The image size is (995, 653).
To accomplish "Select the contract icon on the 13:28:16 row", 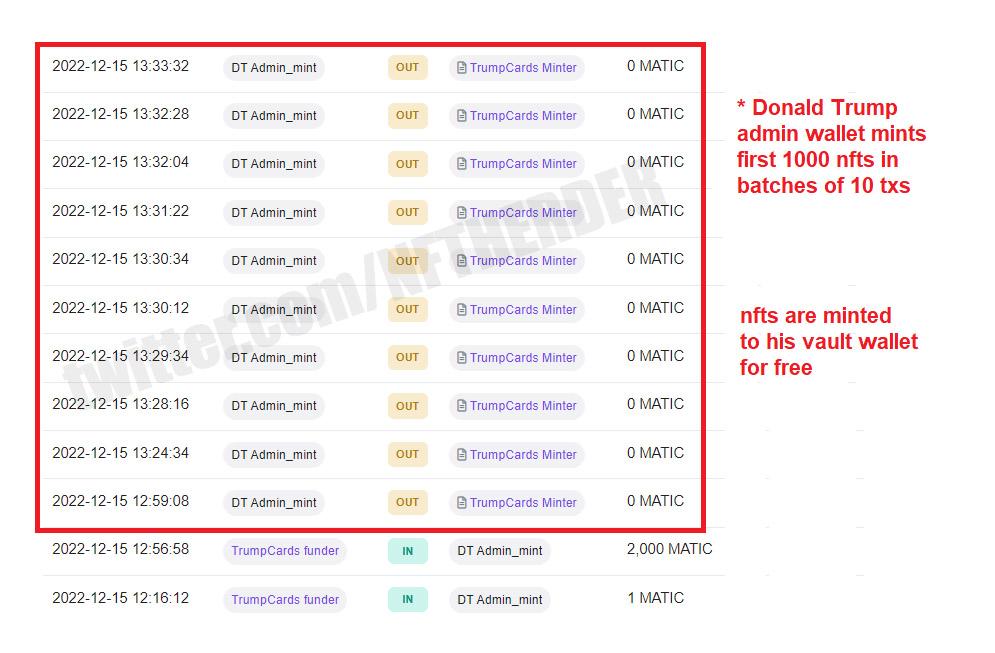I will (460, 405).
